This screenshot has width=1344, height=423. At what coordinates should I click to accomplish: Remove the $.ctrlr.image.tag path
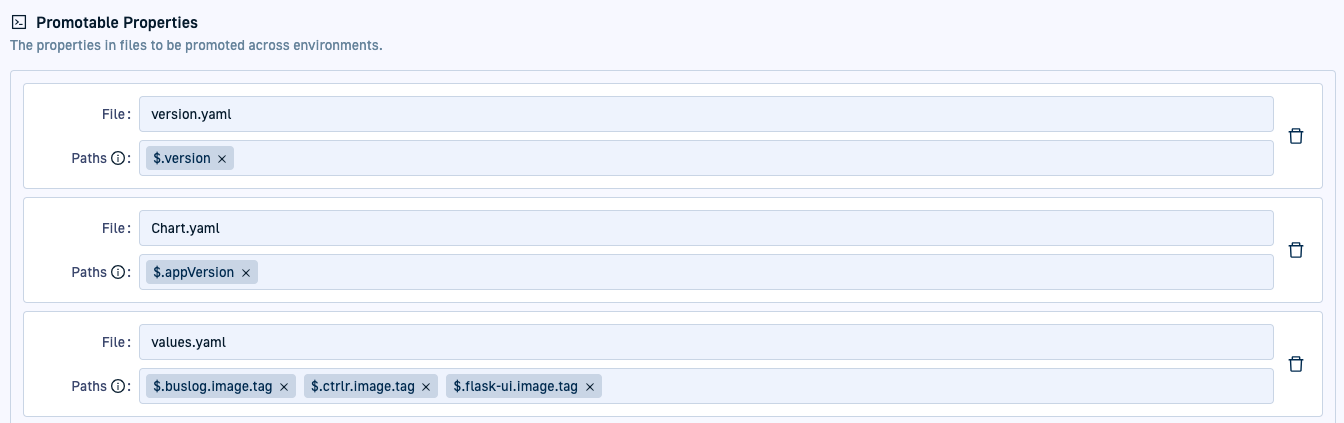pyautogui.click(x=426, y=387)
